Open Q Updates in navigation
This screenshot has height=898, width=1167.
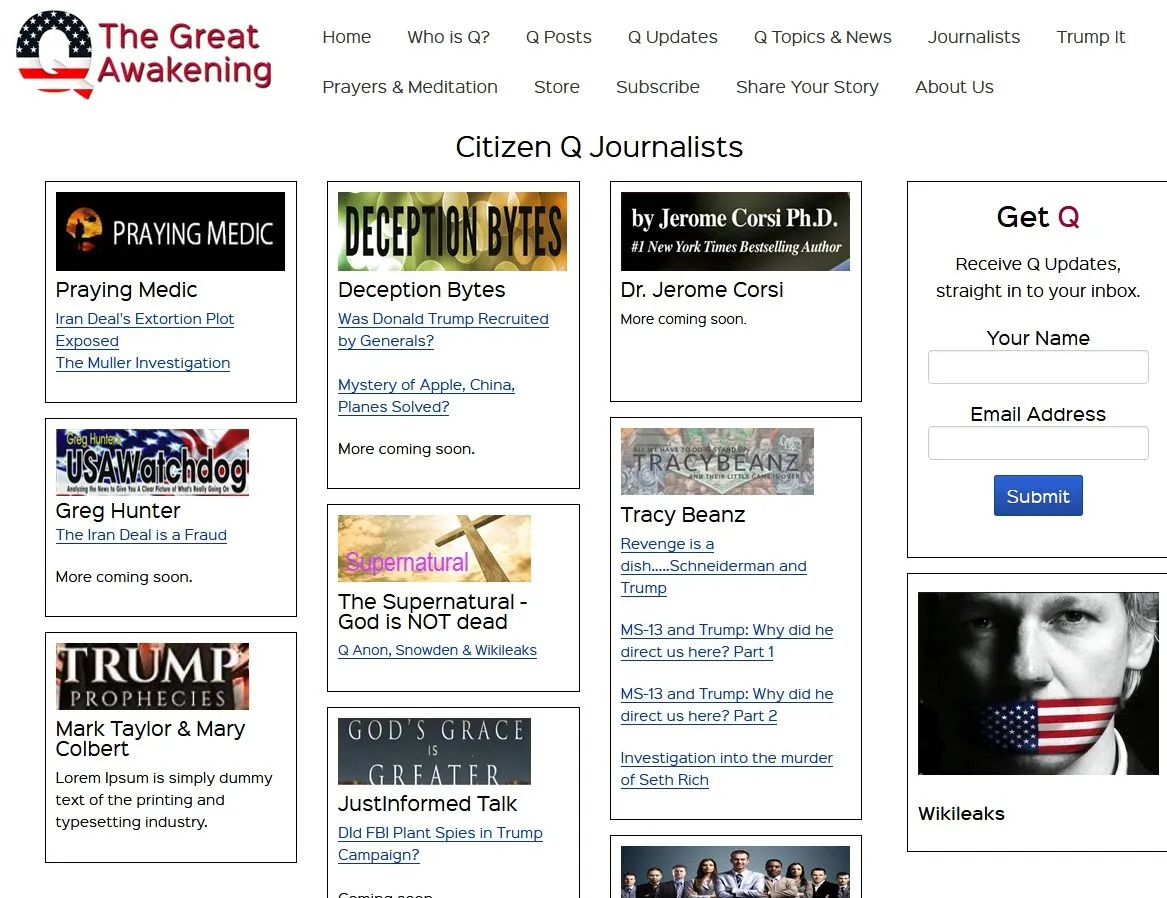(x=672, y=37)
